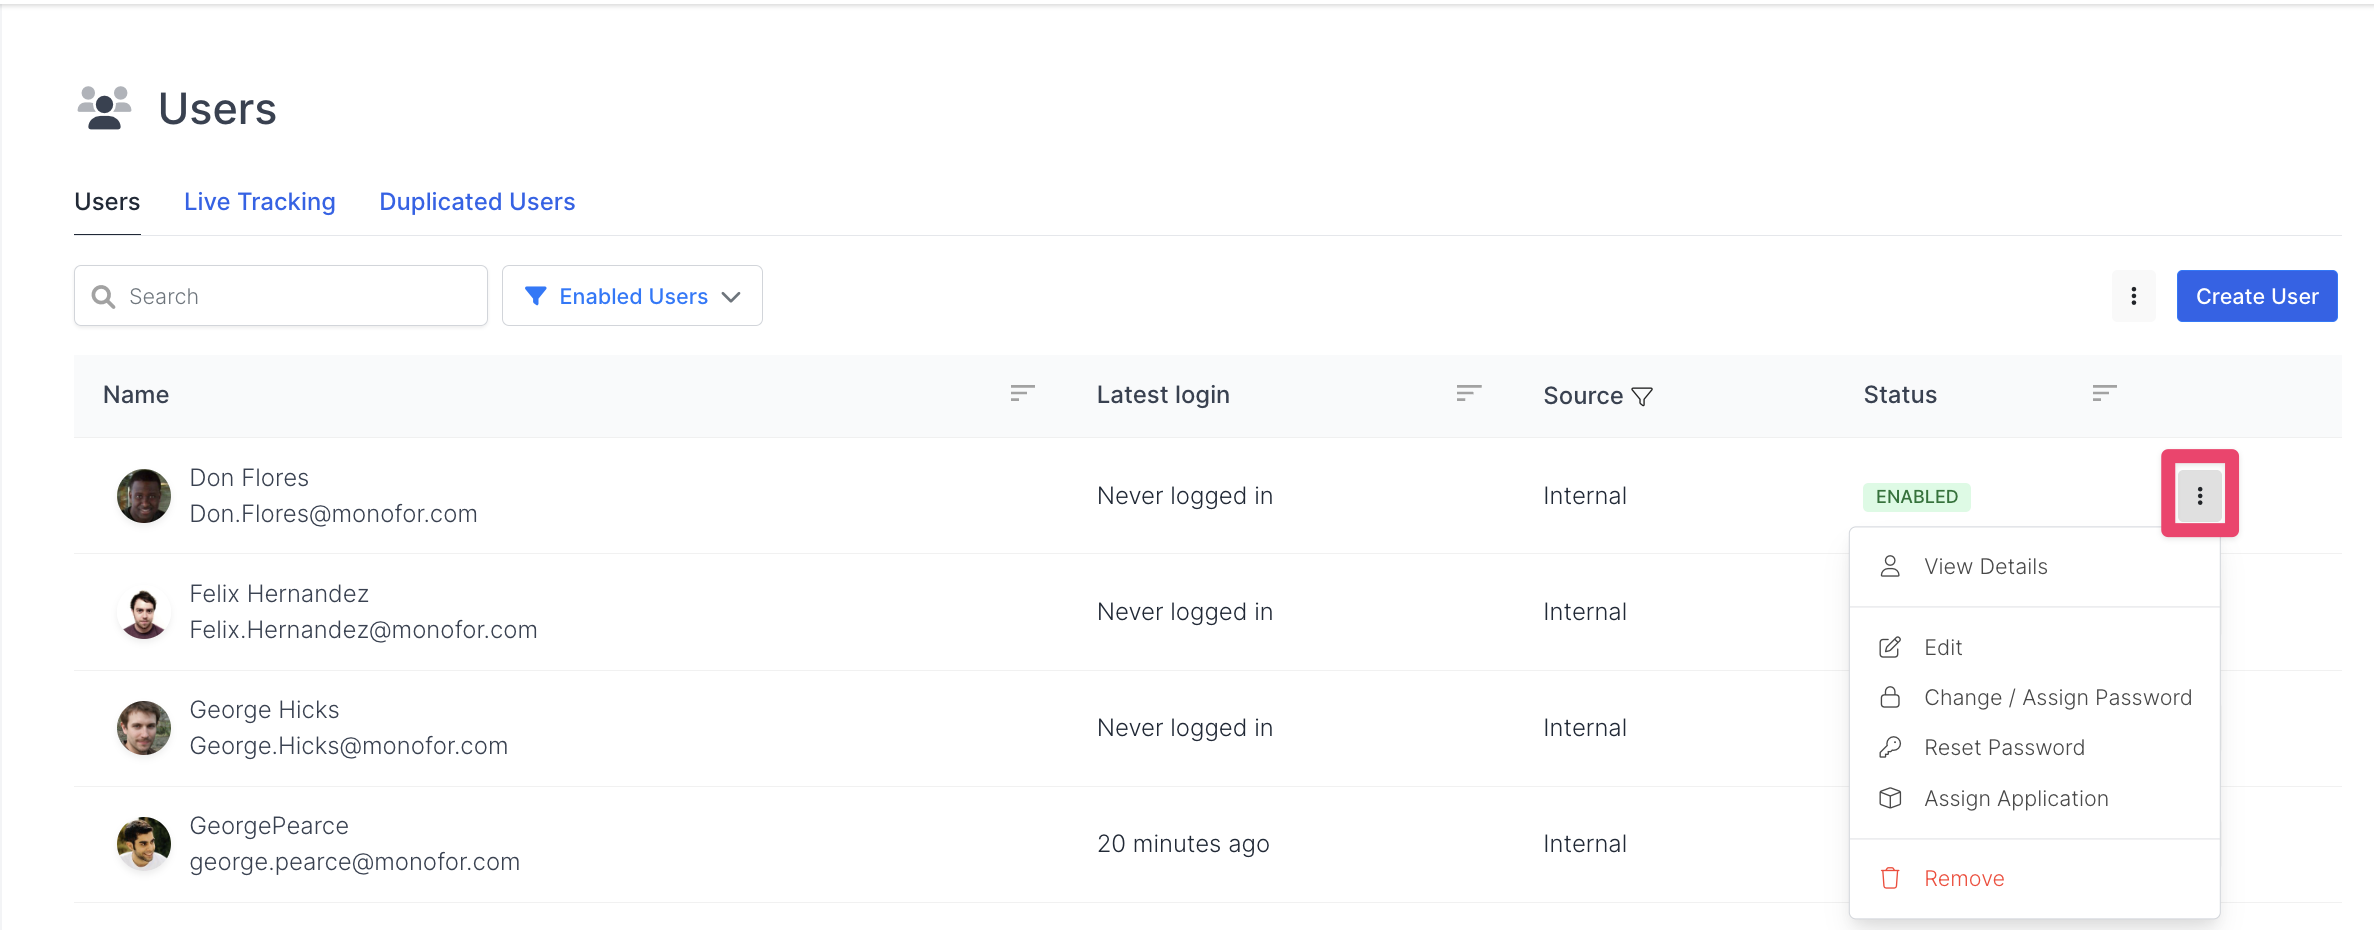2374x930 pixels.
Task: Click George Hicks's avatar thumbnail
Action: click(x=144, y=728)
